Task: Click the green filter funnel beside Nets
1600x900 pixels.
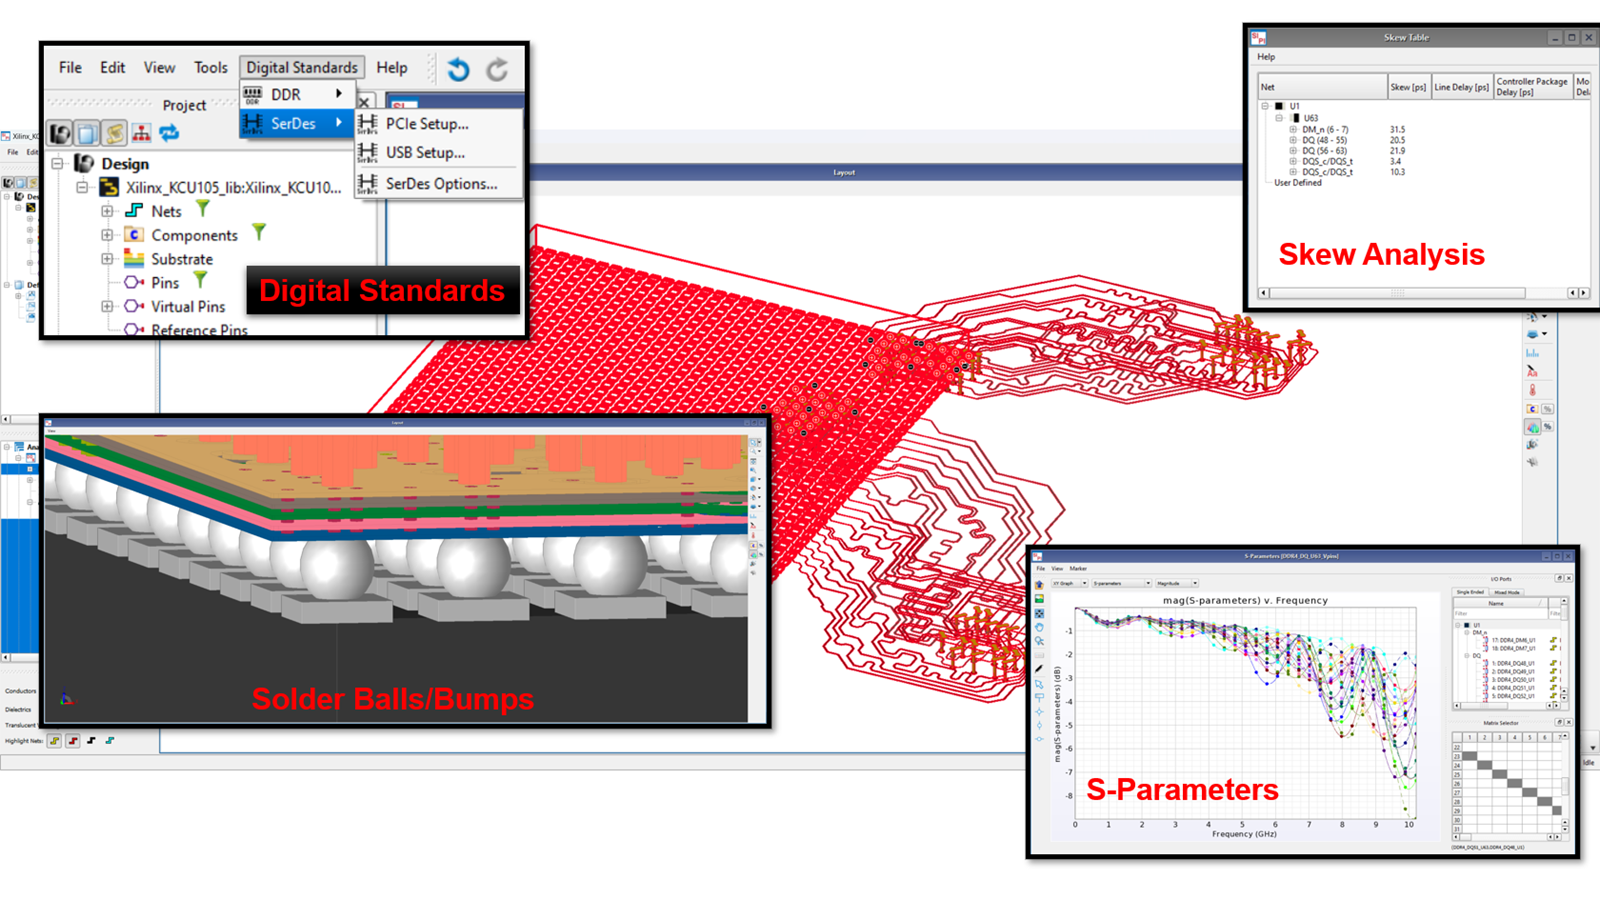Action: point(203,209)
